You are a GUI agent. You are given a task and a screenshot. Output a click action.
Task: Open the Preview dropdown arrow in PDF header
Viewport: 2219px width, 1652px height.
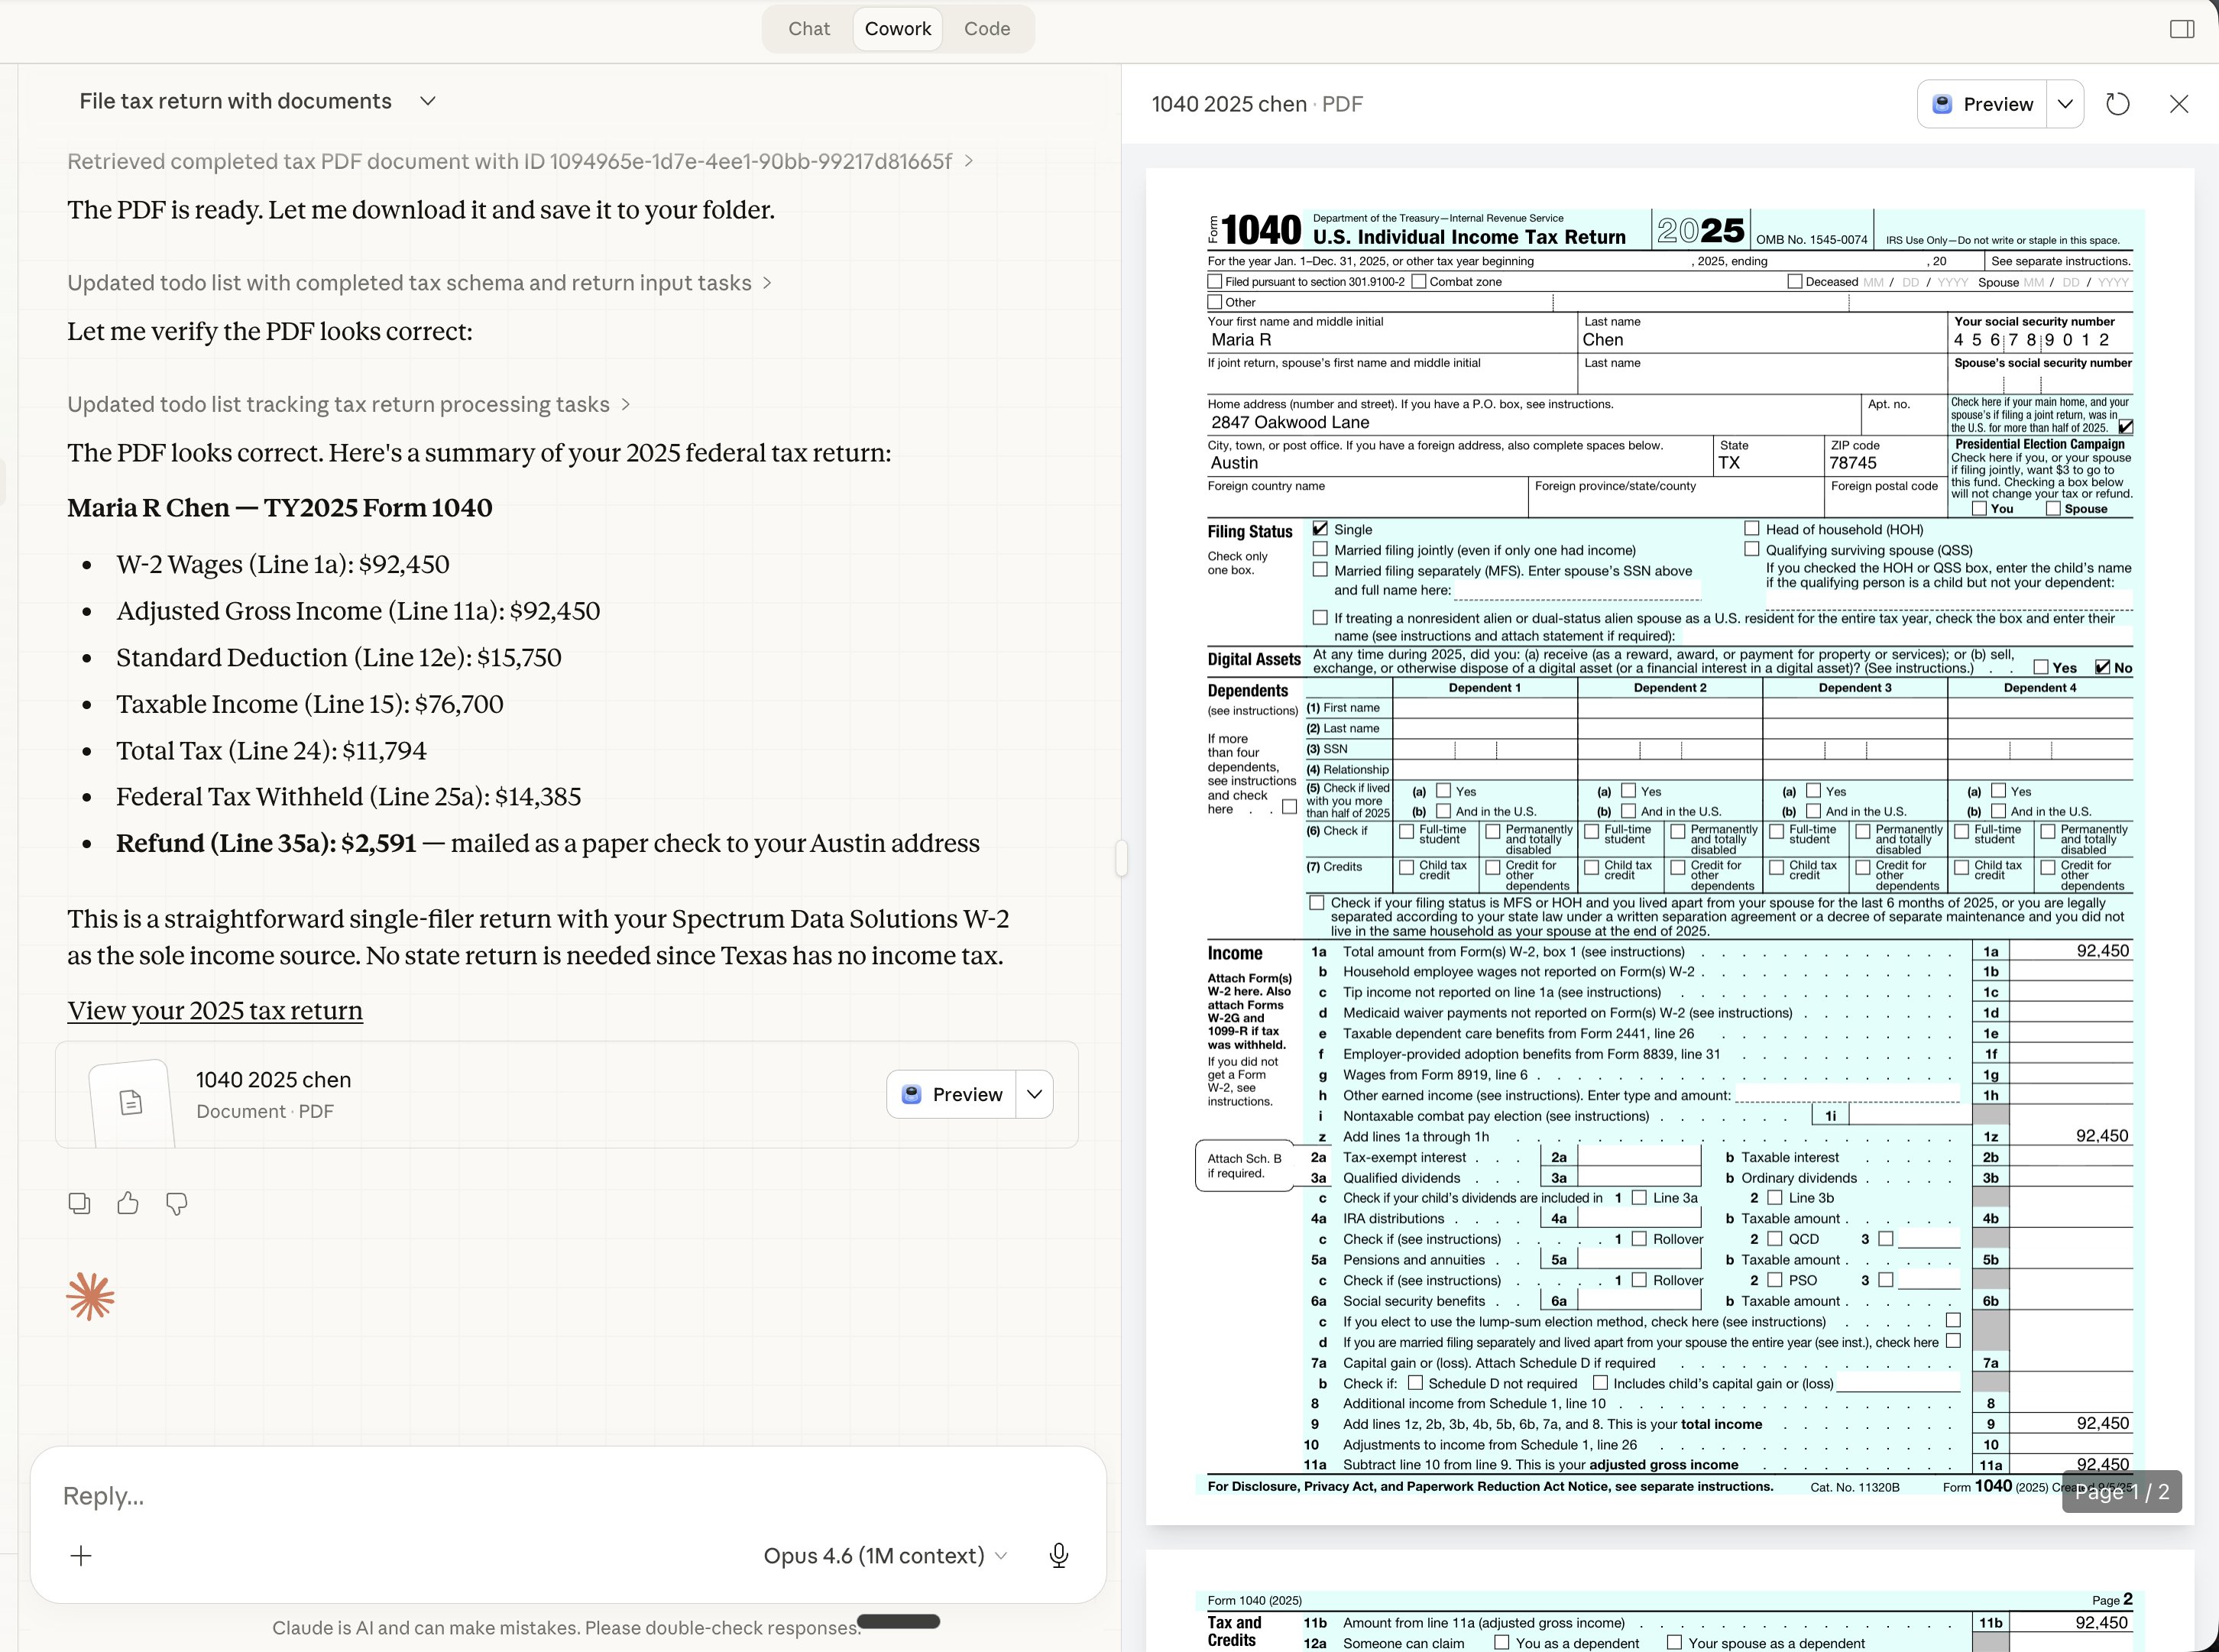pyautogui.click(x=2065, y=104)
